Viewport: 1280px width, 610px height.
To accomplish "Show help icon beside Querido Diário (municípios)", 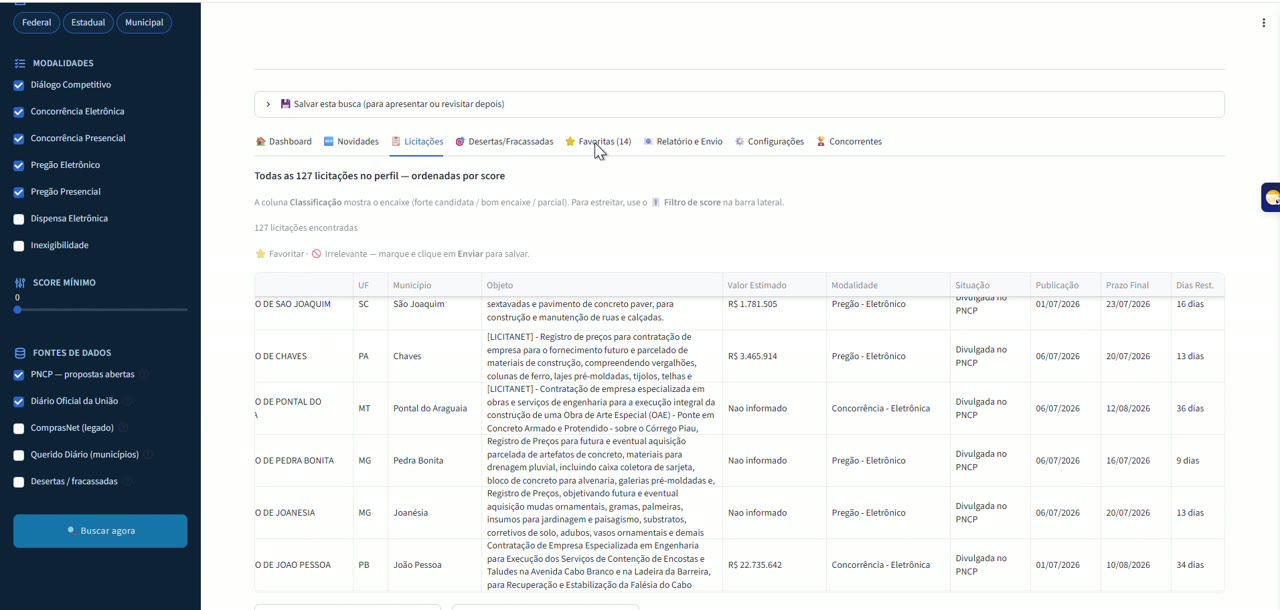I will pos(148,455).
